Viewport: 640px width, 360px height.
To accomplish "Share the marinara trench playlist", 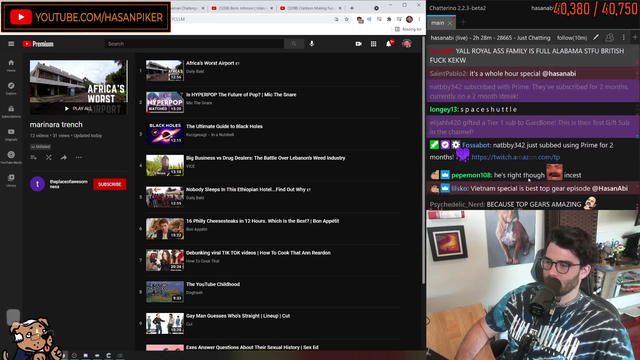I will [x=64, y=158].
